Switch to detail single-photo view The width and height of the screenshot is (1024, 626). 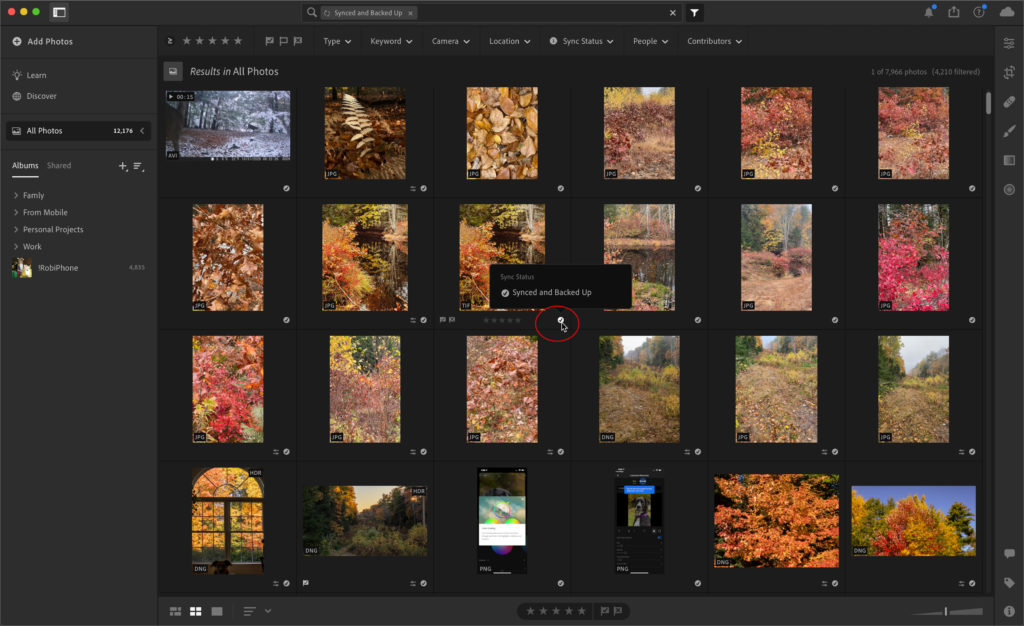tap(217, 611)
